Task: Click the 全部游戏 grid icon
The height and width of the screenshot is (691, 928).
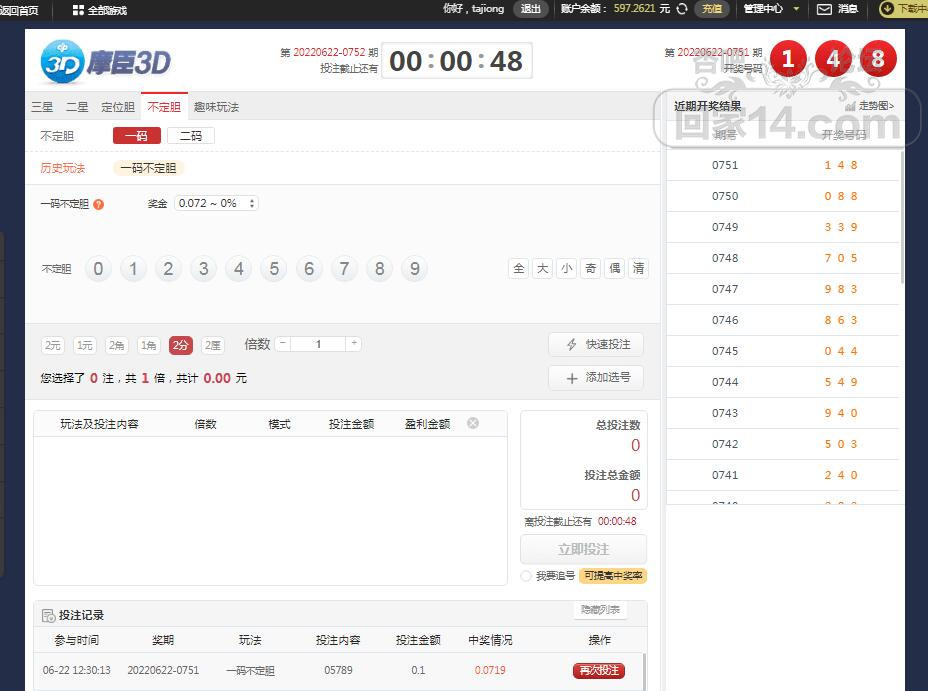Action: click(78, 10)
